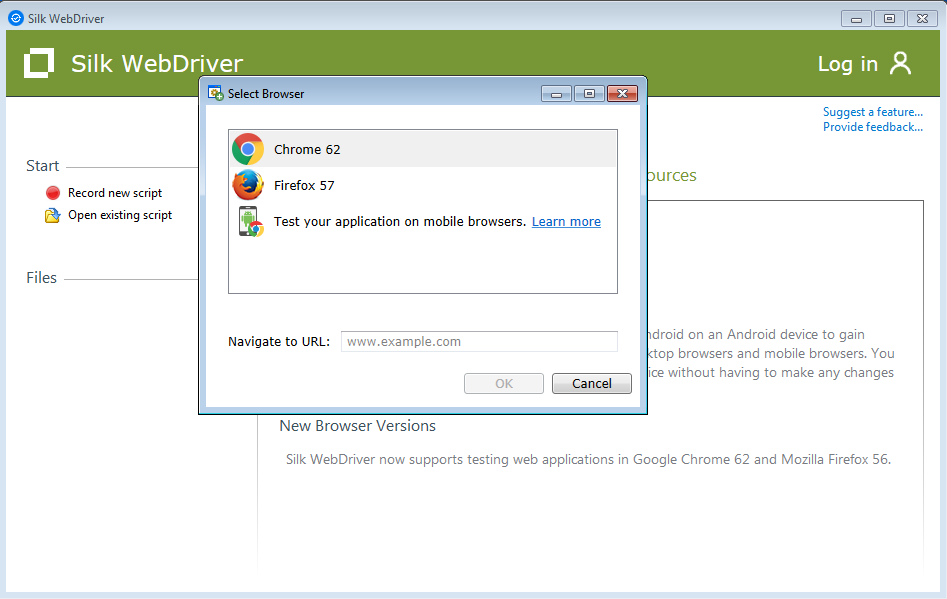Select the Chrome 62 browser icon
Screen dimensions: 947x599
pos(248,149)
